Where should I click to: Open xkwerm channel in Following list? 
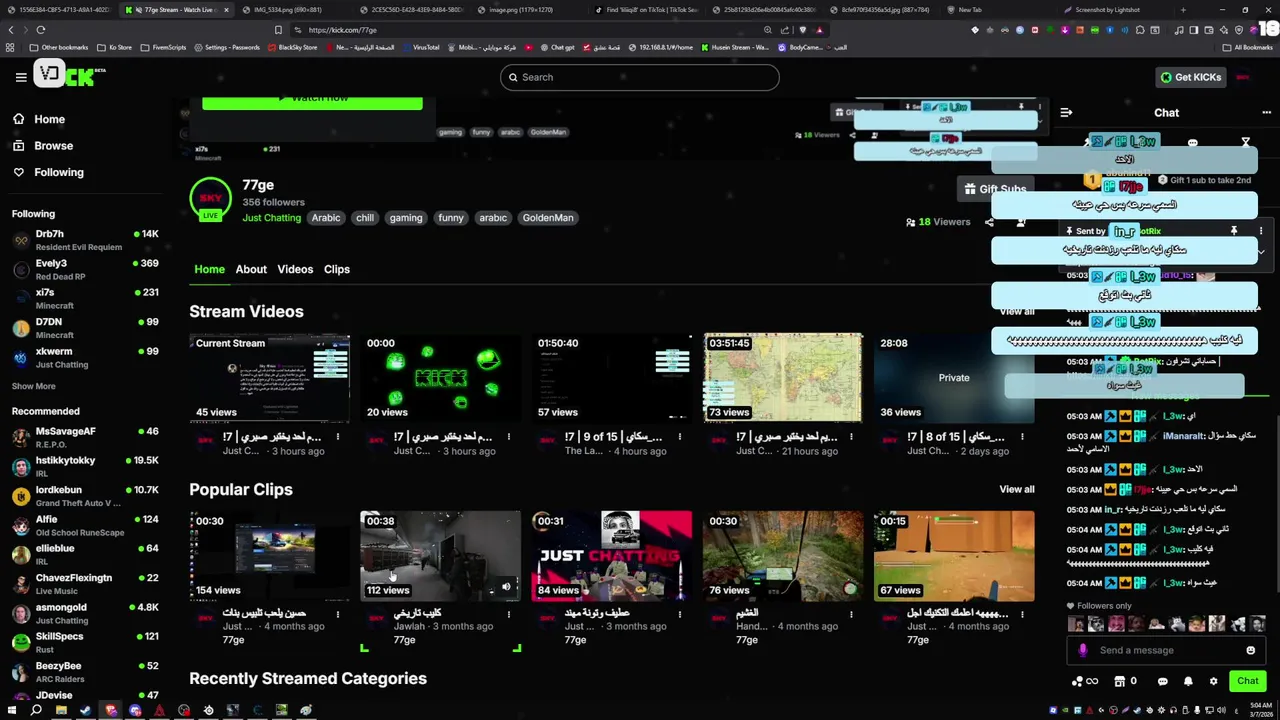pos(85,357)
